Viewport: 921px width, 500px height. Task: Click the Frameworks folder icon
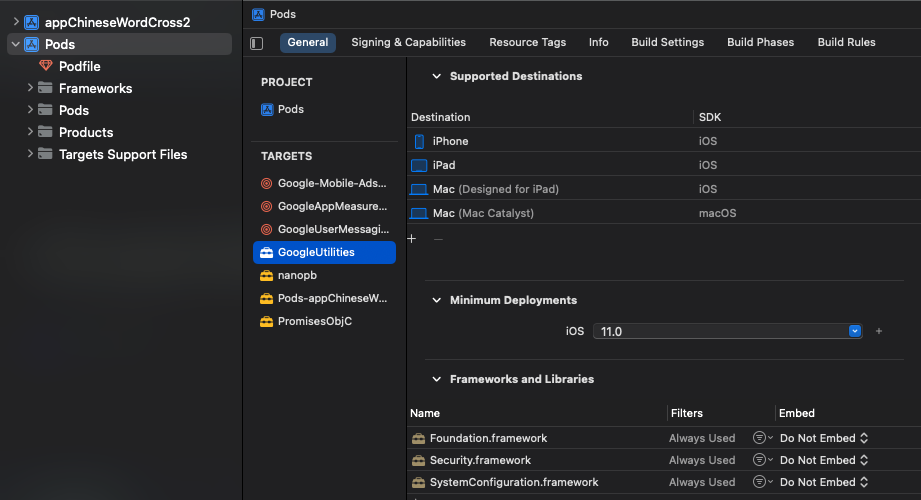coord(45,88)
